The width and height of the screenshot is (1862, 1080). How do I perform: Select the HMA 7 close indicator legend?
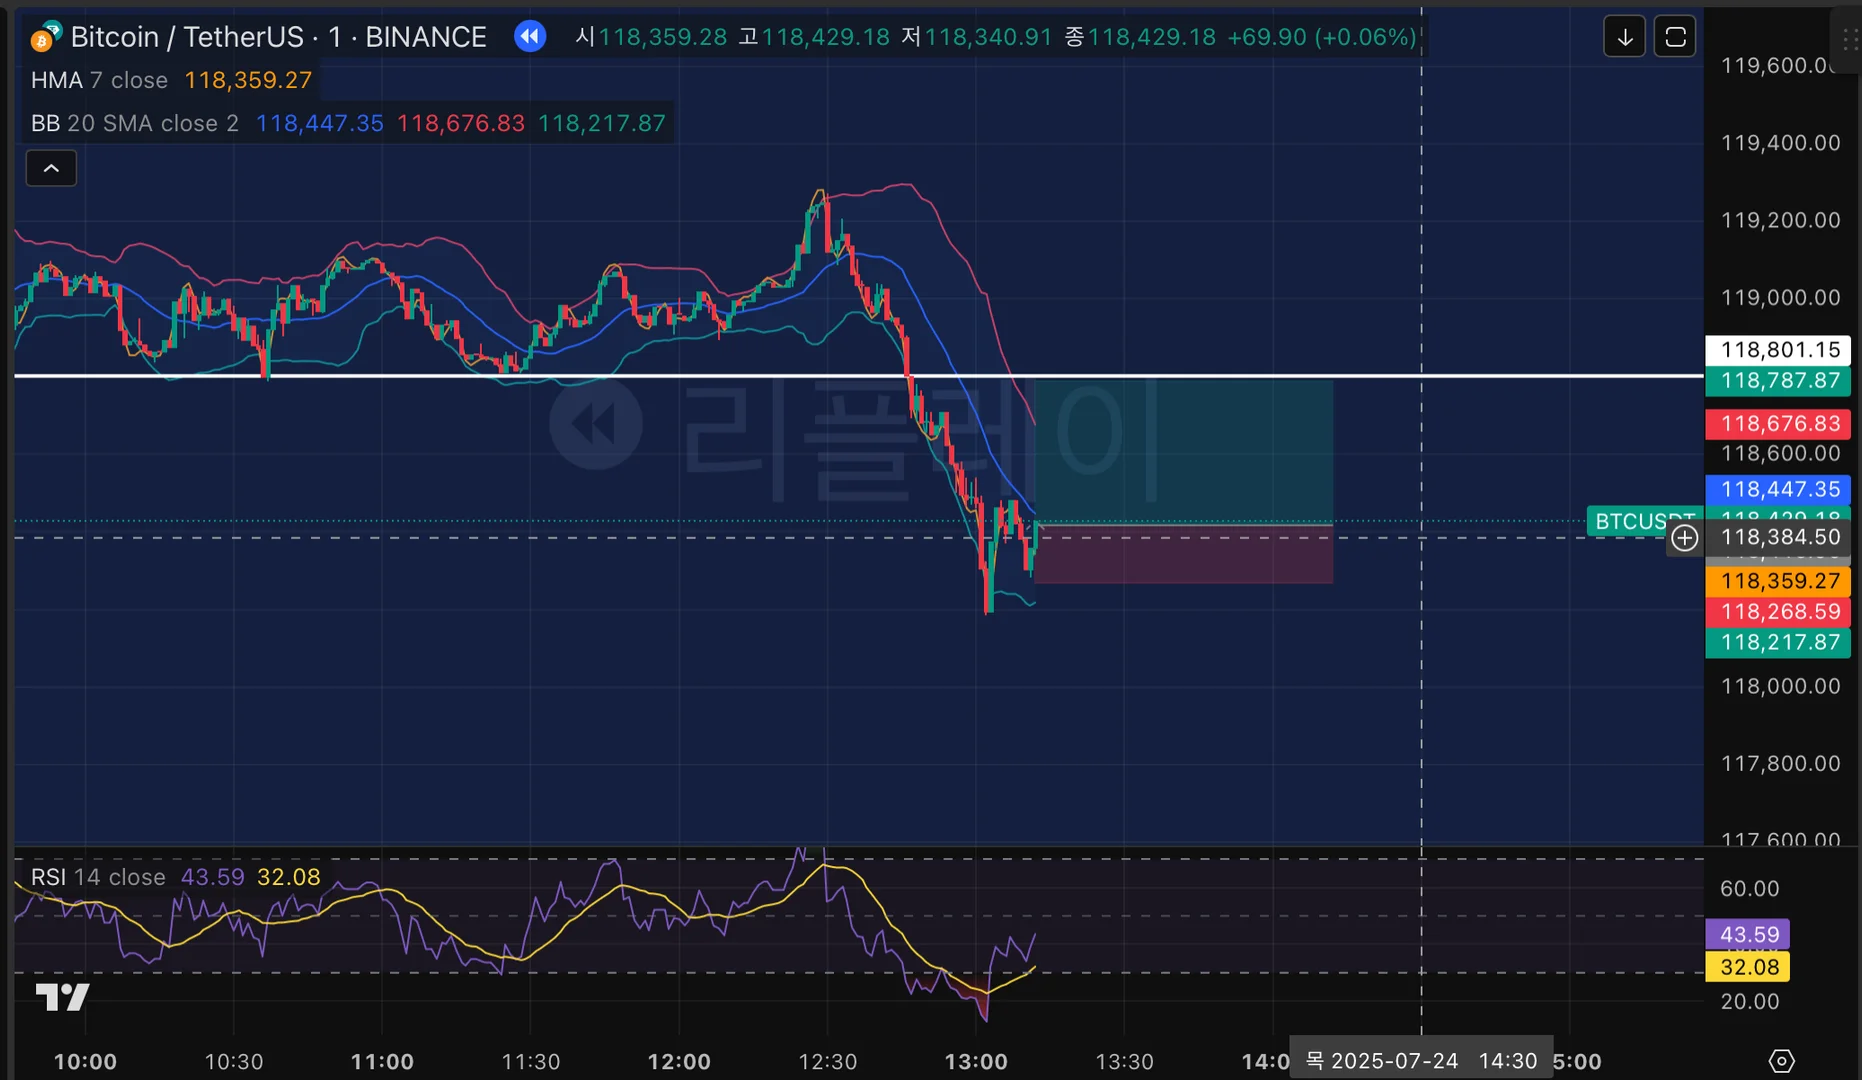pyautogui.click(x=99, y=80)
